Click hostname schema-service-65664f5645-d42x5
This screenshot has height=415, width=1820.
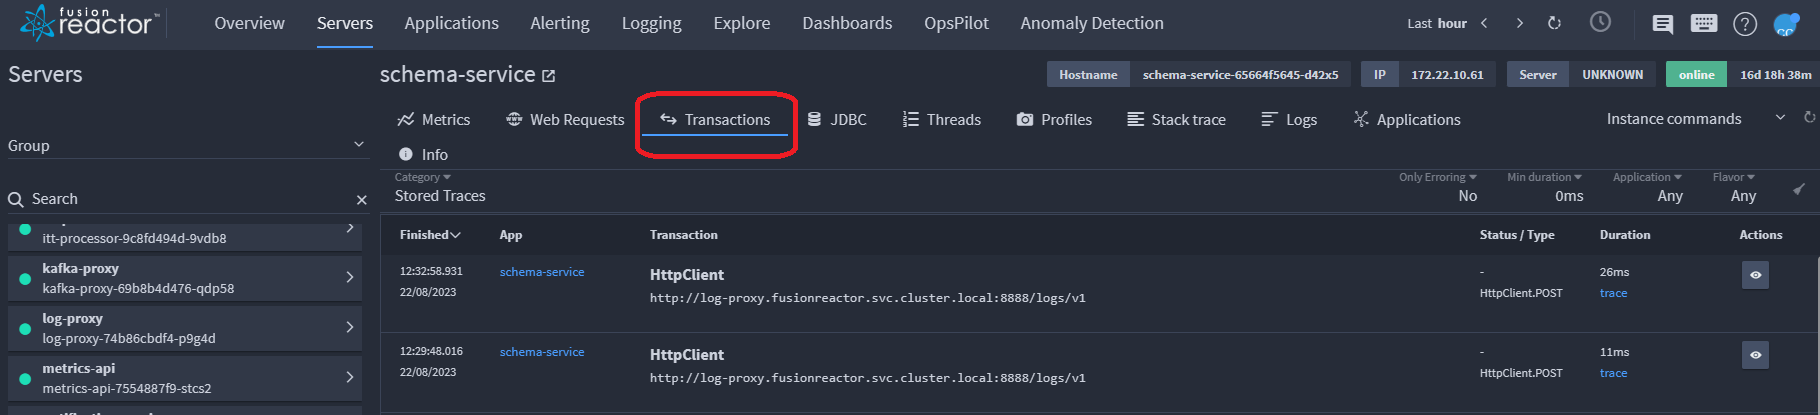point(1240,75)
